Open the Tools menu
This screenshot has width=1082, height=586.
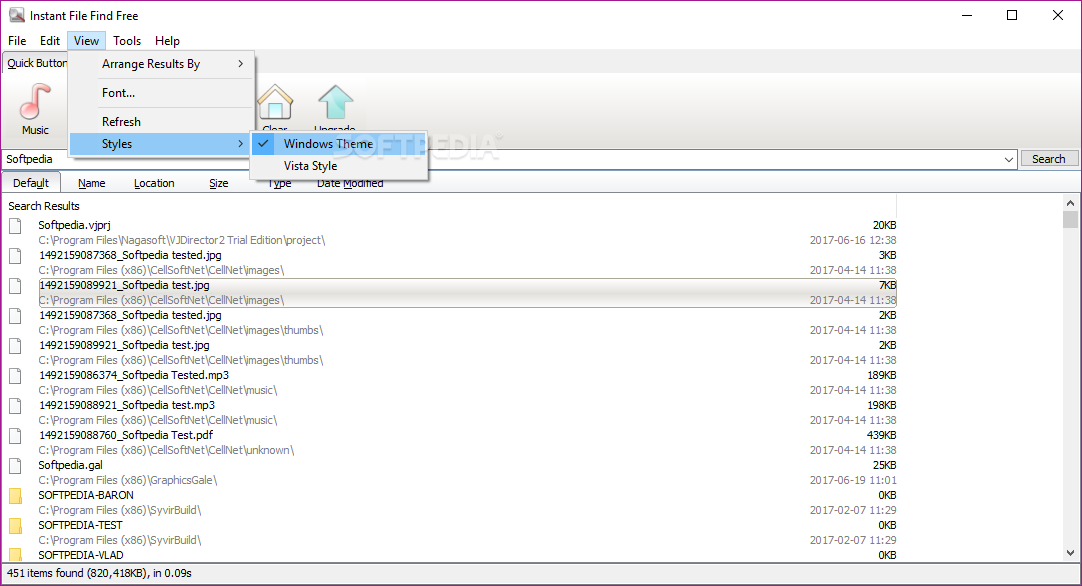tap(127, 41)
